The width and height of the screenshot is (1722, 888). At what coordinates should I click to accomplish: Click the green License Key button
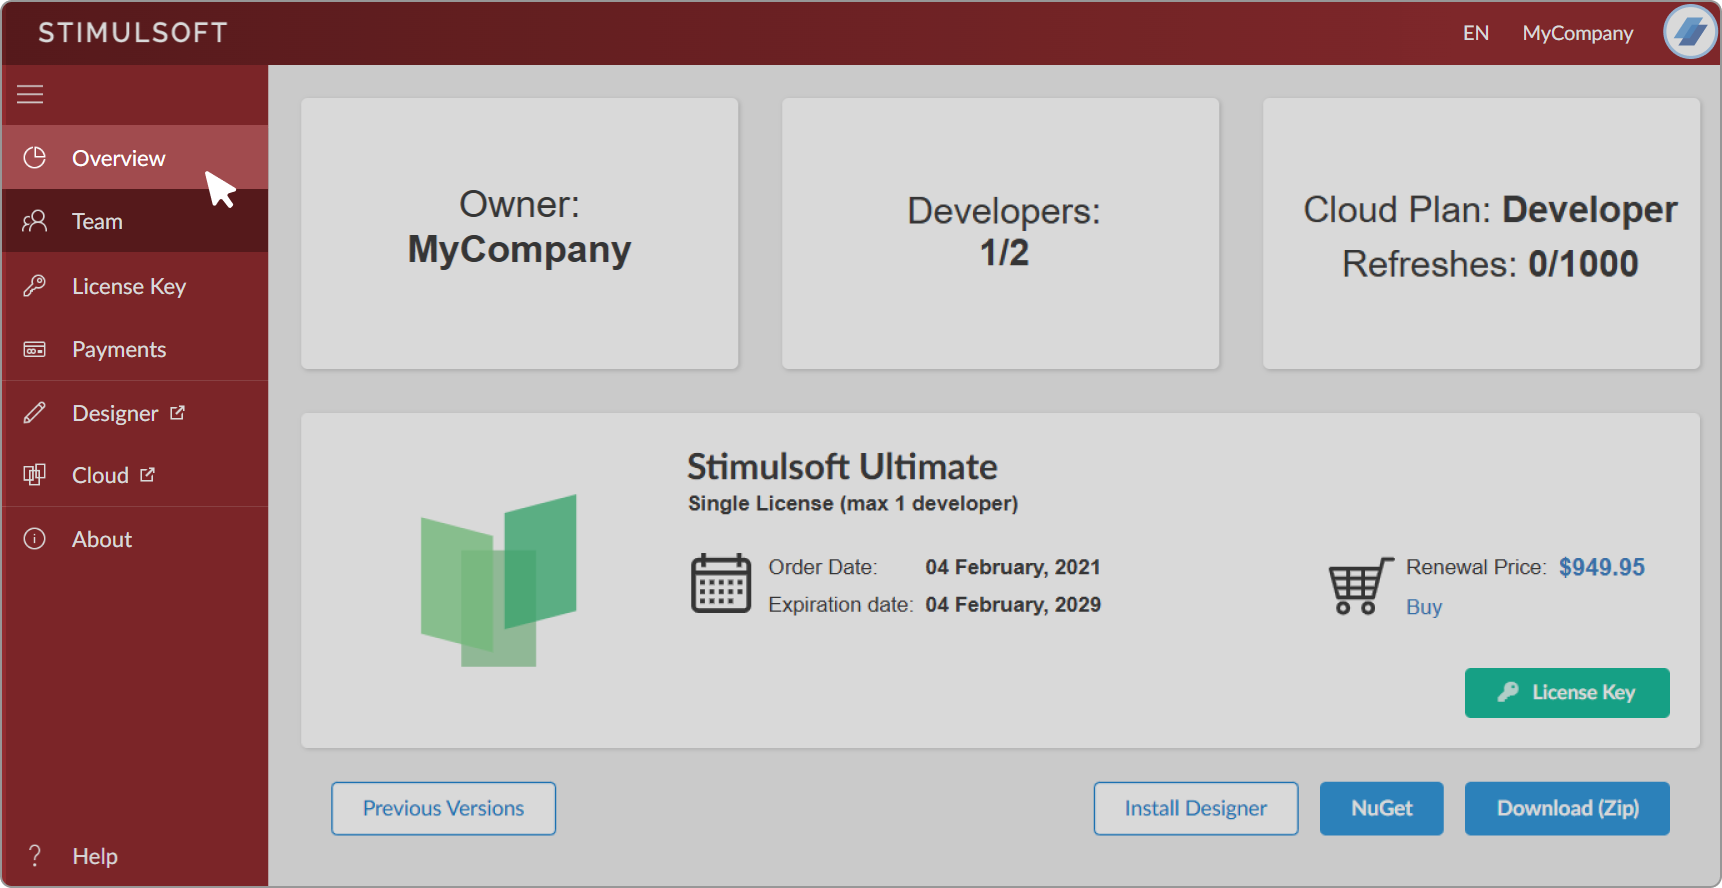click(x=1567, y=693)
